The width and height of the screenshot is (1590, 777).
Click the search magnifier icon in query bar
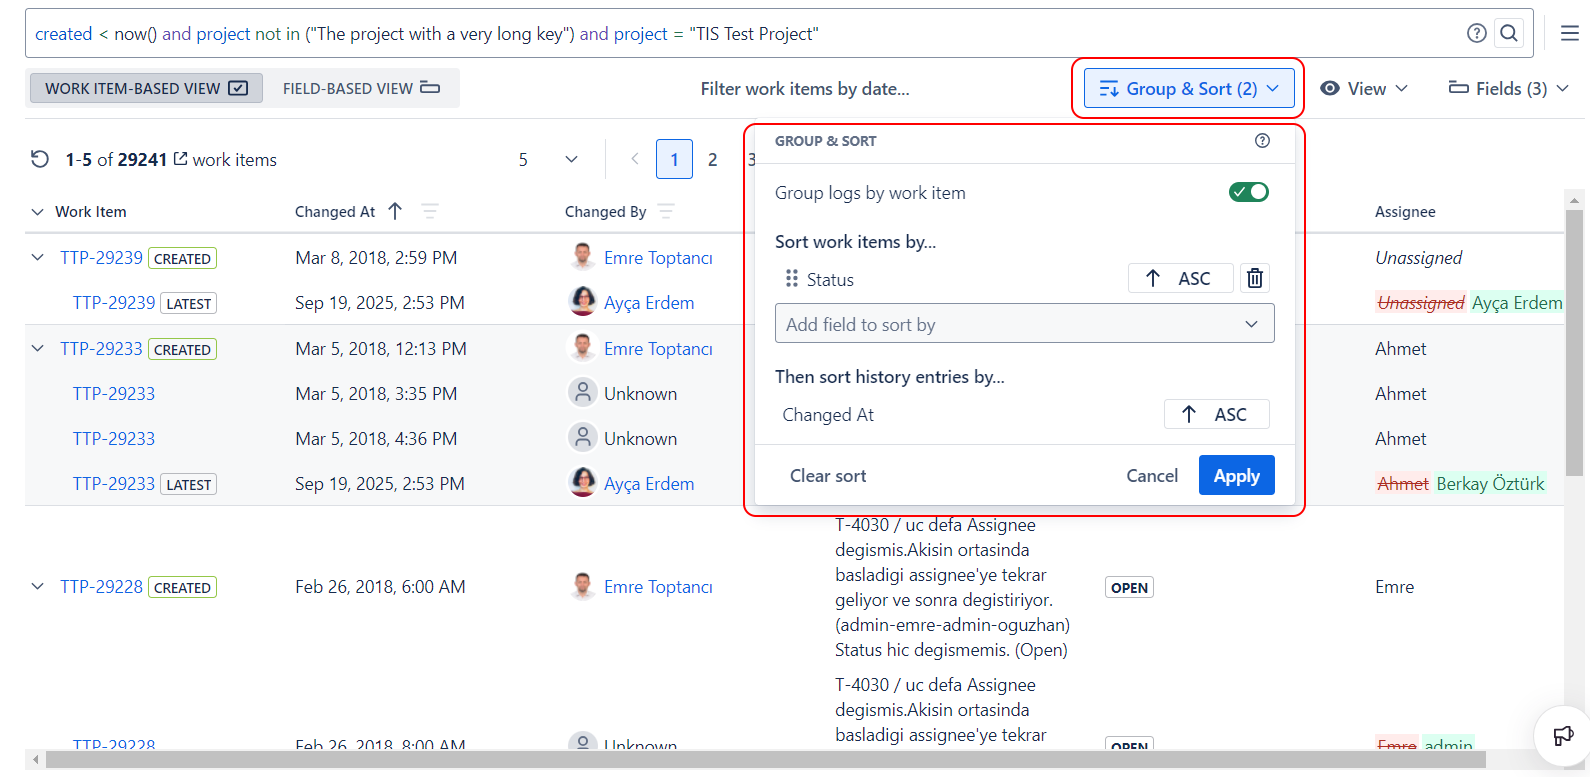click(x=1509, y=33)
